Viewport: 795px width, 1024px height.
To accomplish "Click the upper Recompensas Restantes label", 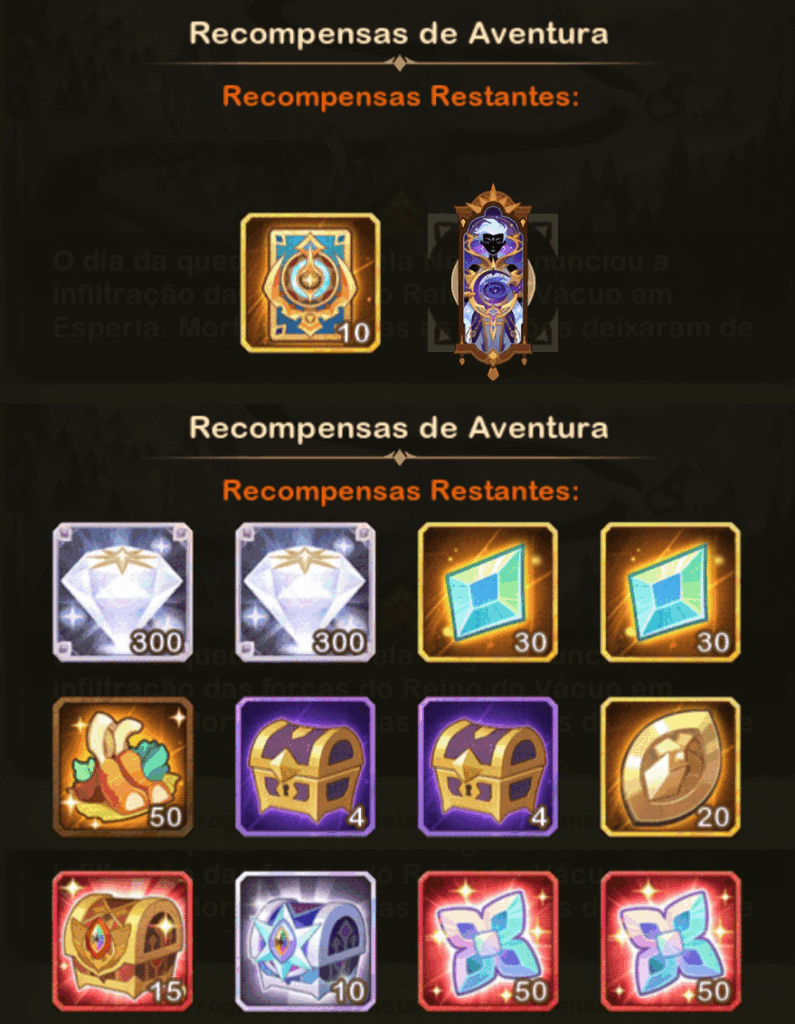I will pyautogui.click(x=400, y=97).
